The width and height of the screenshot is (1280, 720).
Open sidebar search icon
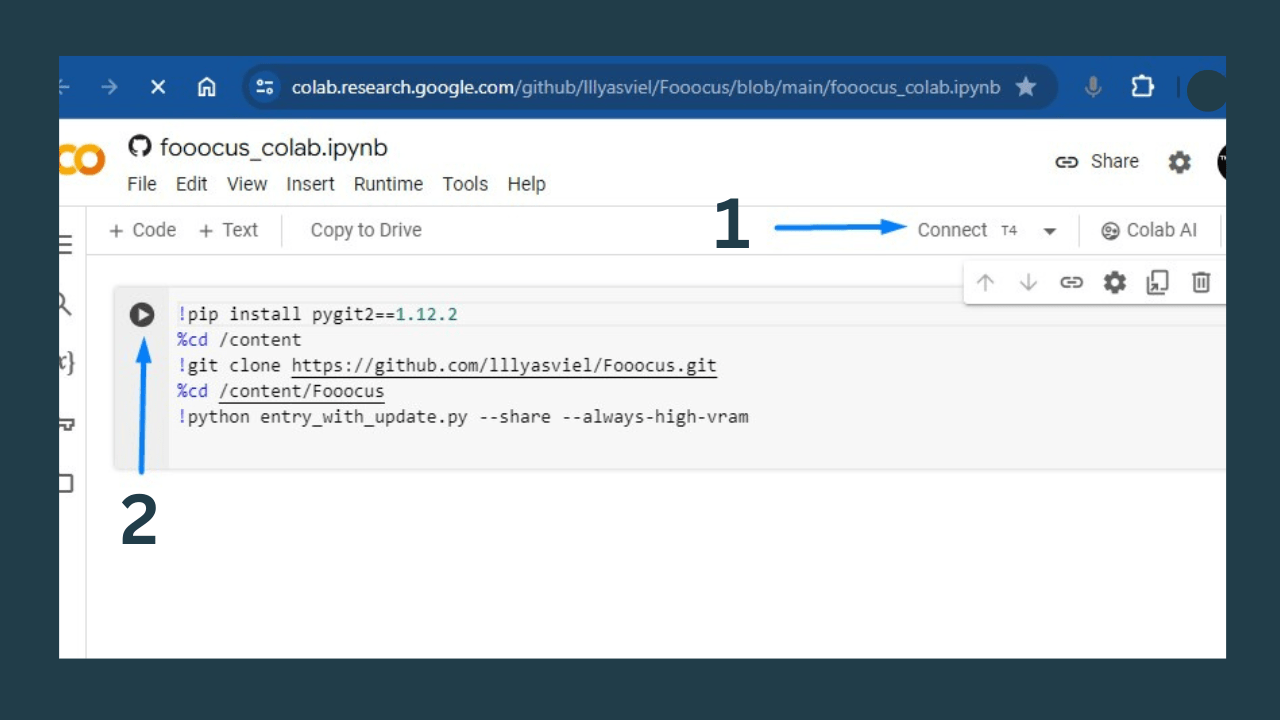click(64, 304)
